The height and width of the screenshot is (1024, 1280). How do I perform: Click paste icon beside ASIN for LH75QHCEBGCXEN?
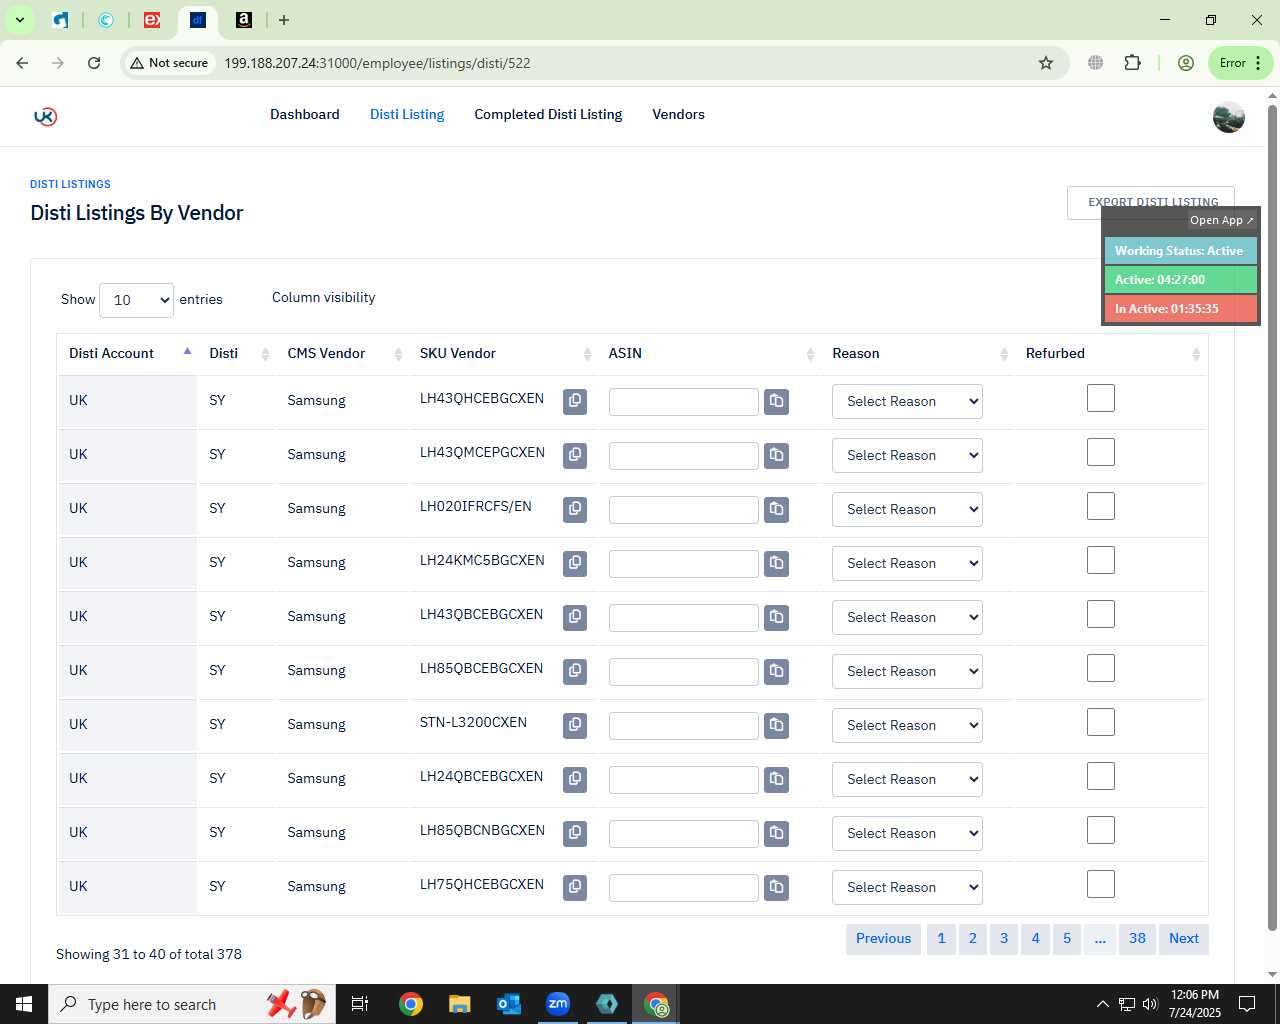776,887
